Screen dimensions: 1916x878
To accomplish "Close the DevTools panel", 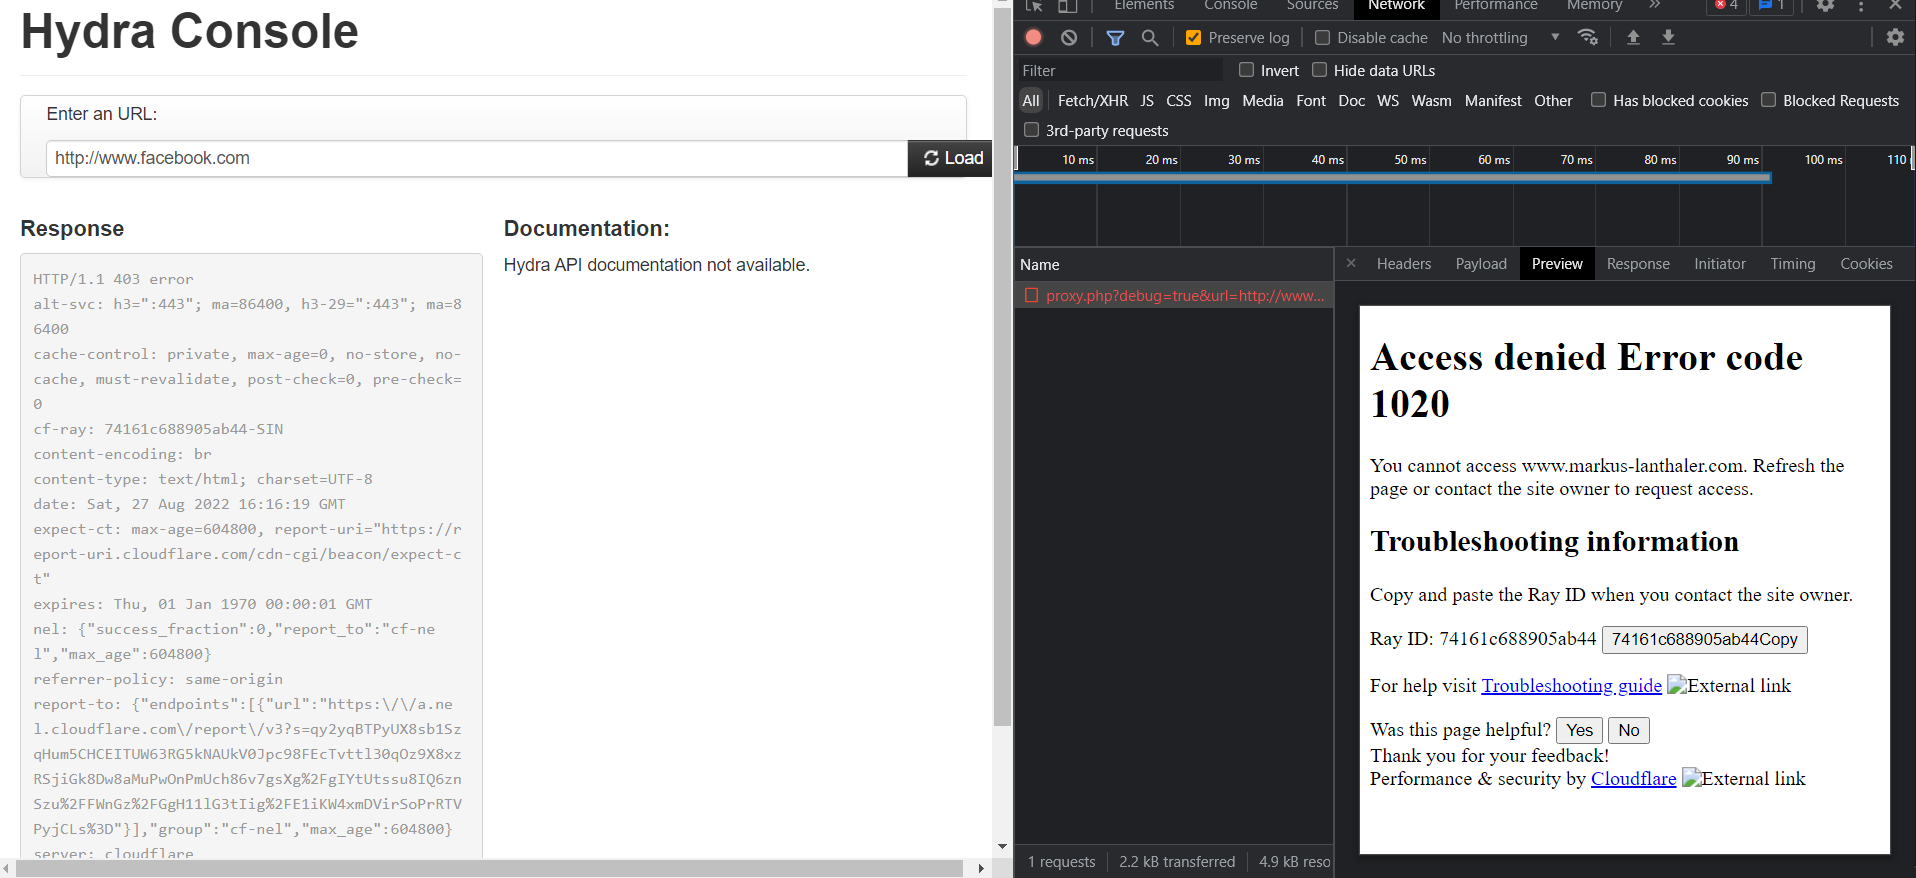I will click(x=1895, y=5).
